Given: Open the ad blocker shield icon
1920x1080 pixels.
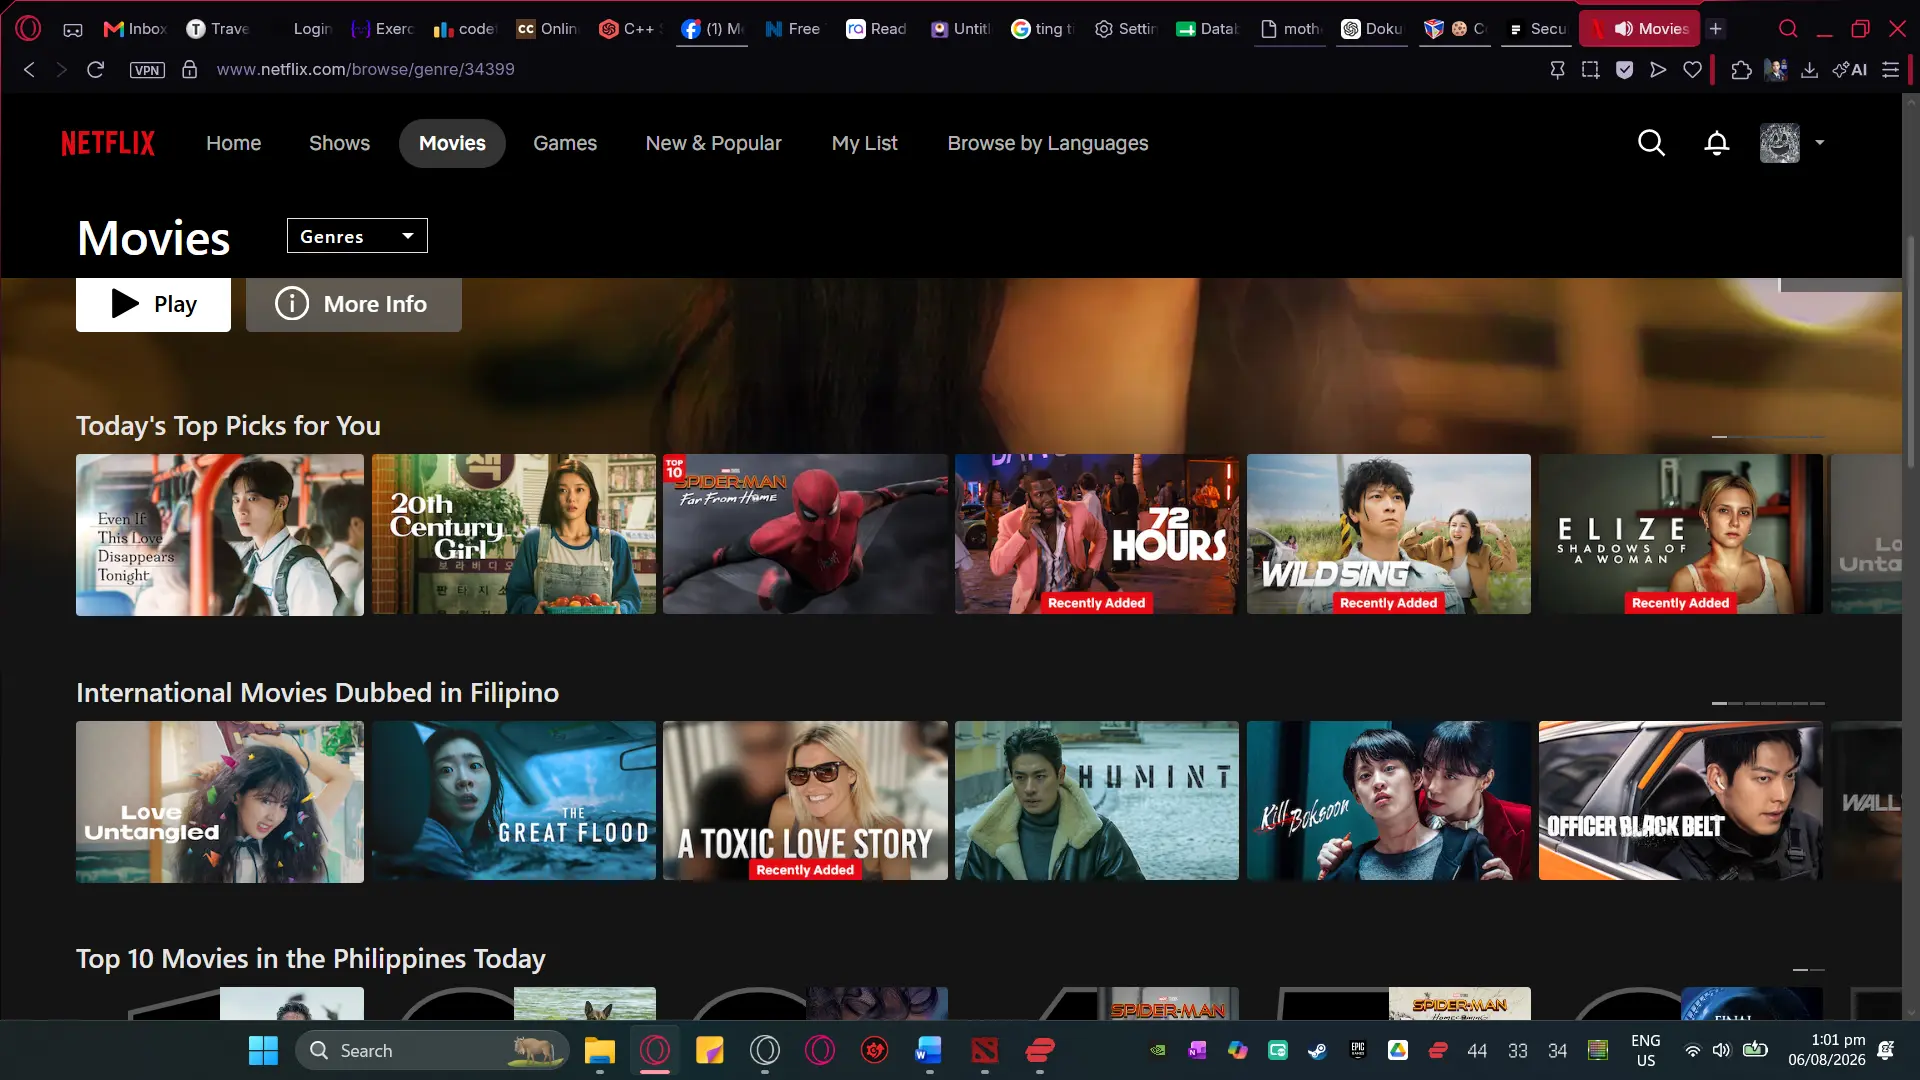Looking at the screenshot, I should (x=1624, y=70).
